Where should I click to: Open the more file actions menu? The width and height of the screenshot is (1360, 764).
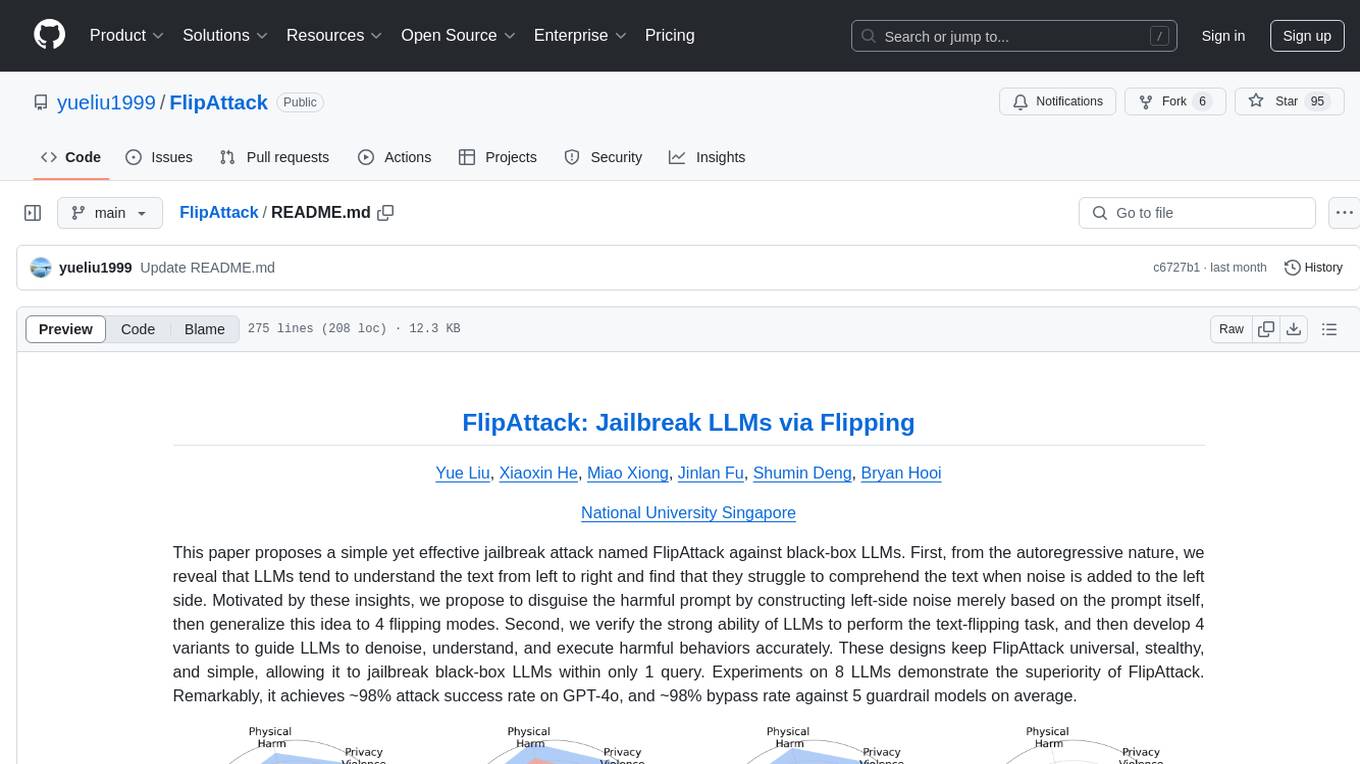point(1344,213)
